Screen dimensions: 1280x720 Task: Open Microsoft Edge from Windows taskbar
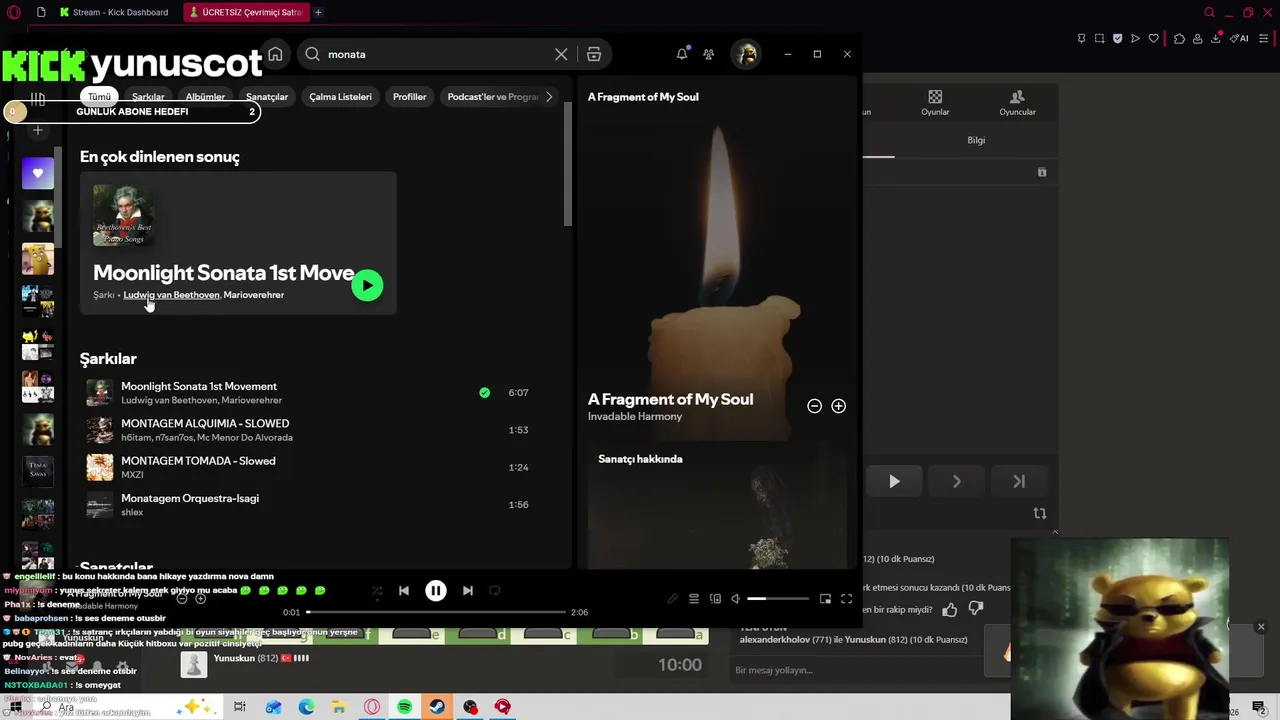[306, 707]
